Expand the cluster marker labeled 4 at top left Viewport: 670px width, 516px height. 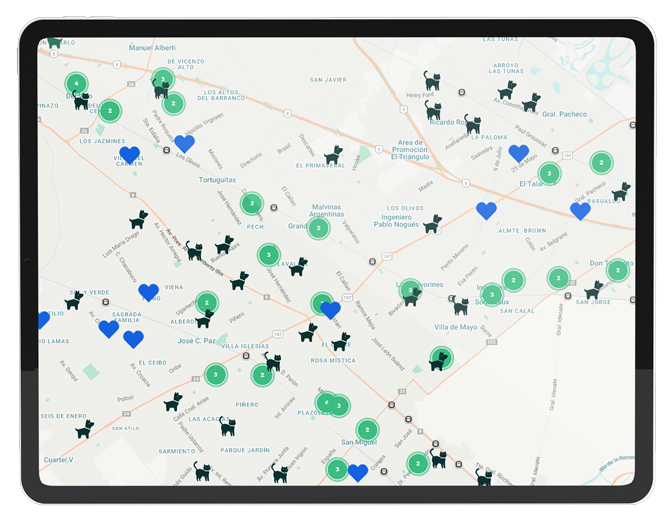click(76, 83)
